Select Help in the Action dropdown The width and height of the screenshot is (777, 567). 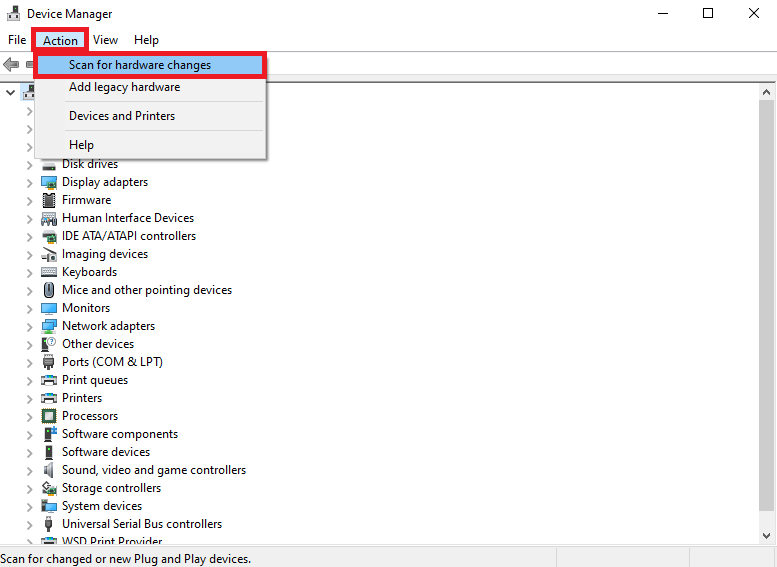[150, 145]
